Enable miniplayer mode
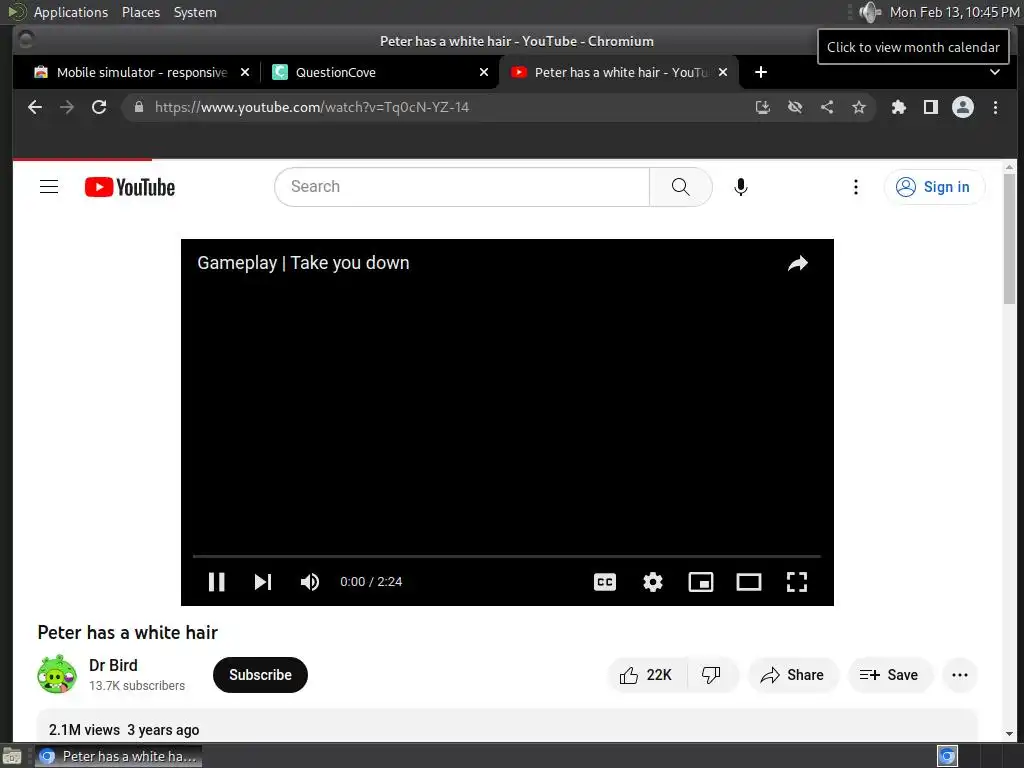This screenshot has width=1024, height=768. [701, 582]
